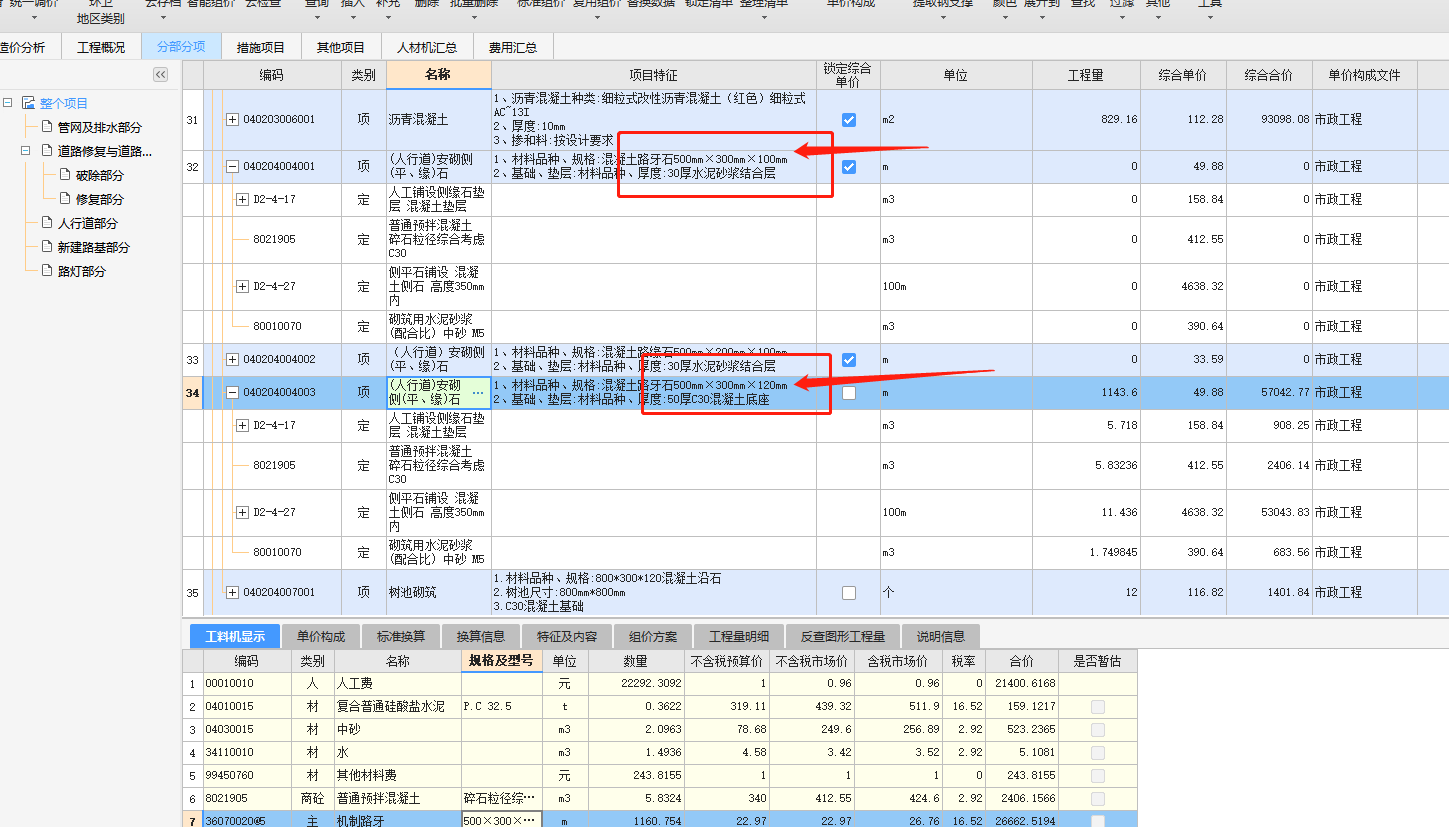
Task: Select the 工程量明细 bottom tab
Action: tap(739, 636)
